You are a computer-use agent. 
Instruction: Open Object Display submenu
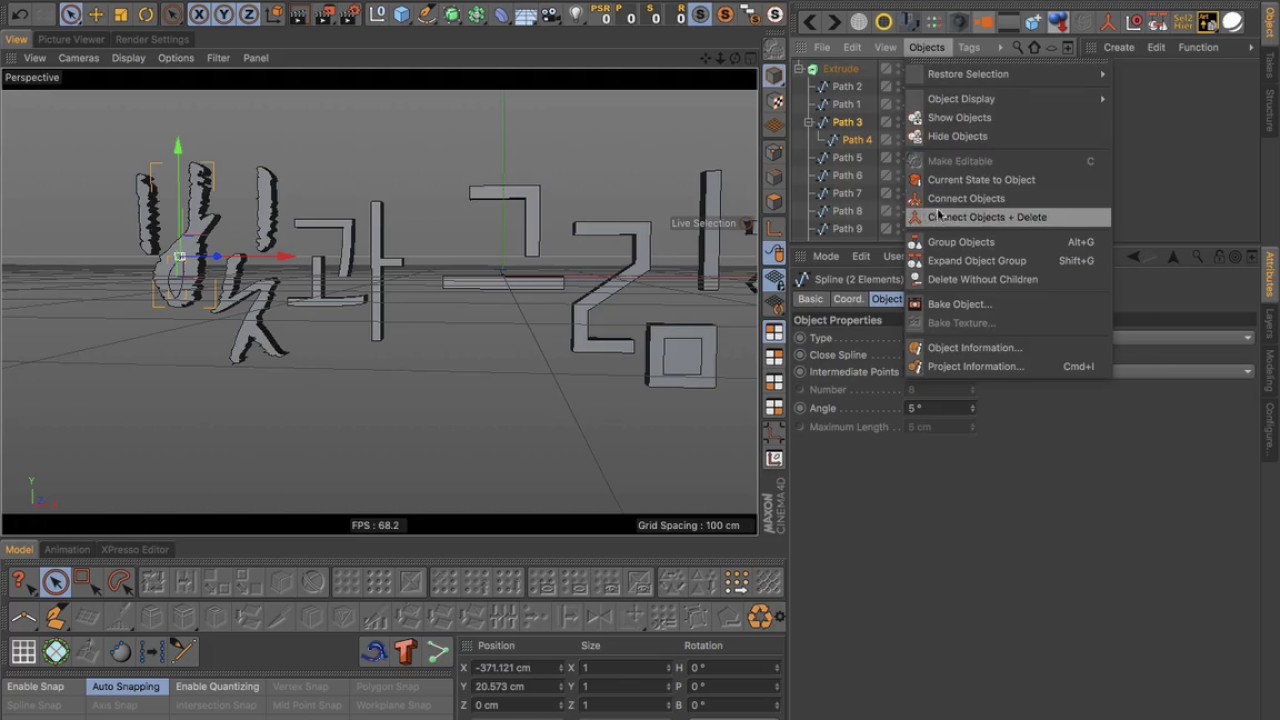(1008, 99)
